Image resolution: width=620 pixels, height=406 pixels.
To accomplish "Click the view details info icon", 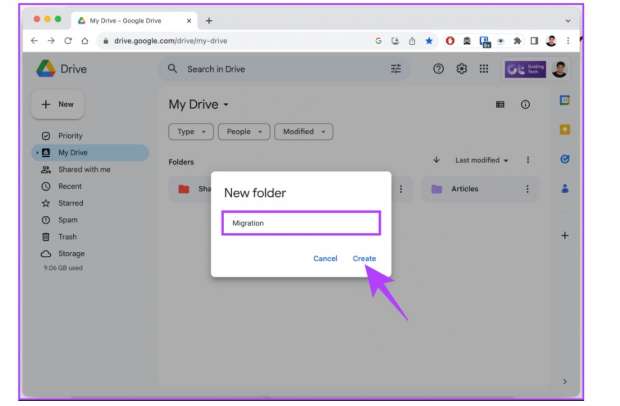I will pos(525,104).
